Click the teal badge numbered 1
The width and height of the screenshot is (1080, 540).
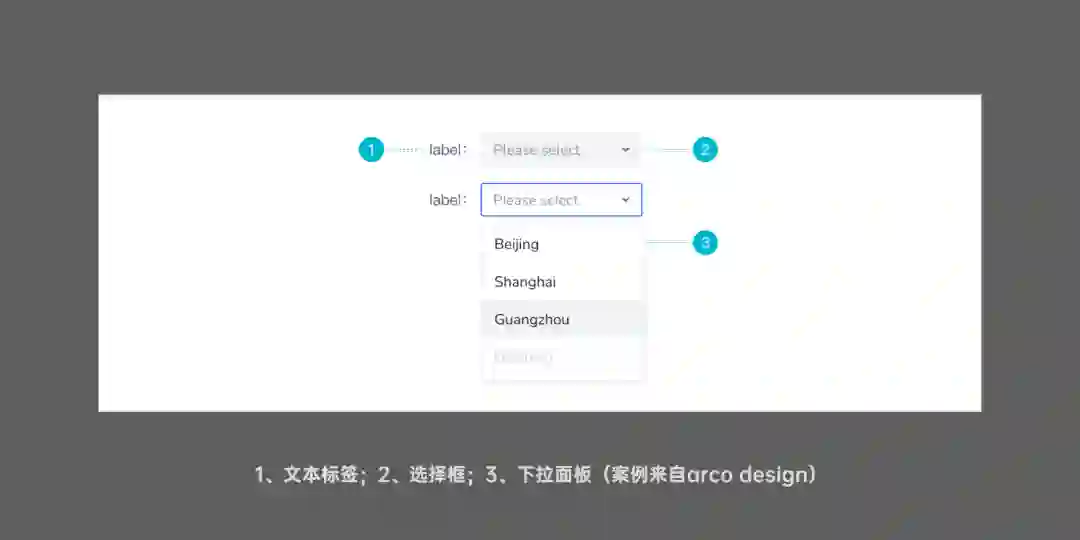(x=371, y=149)
